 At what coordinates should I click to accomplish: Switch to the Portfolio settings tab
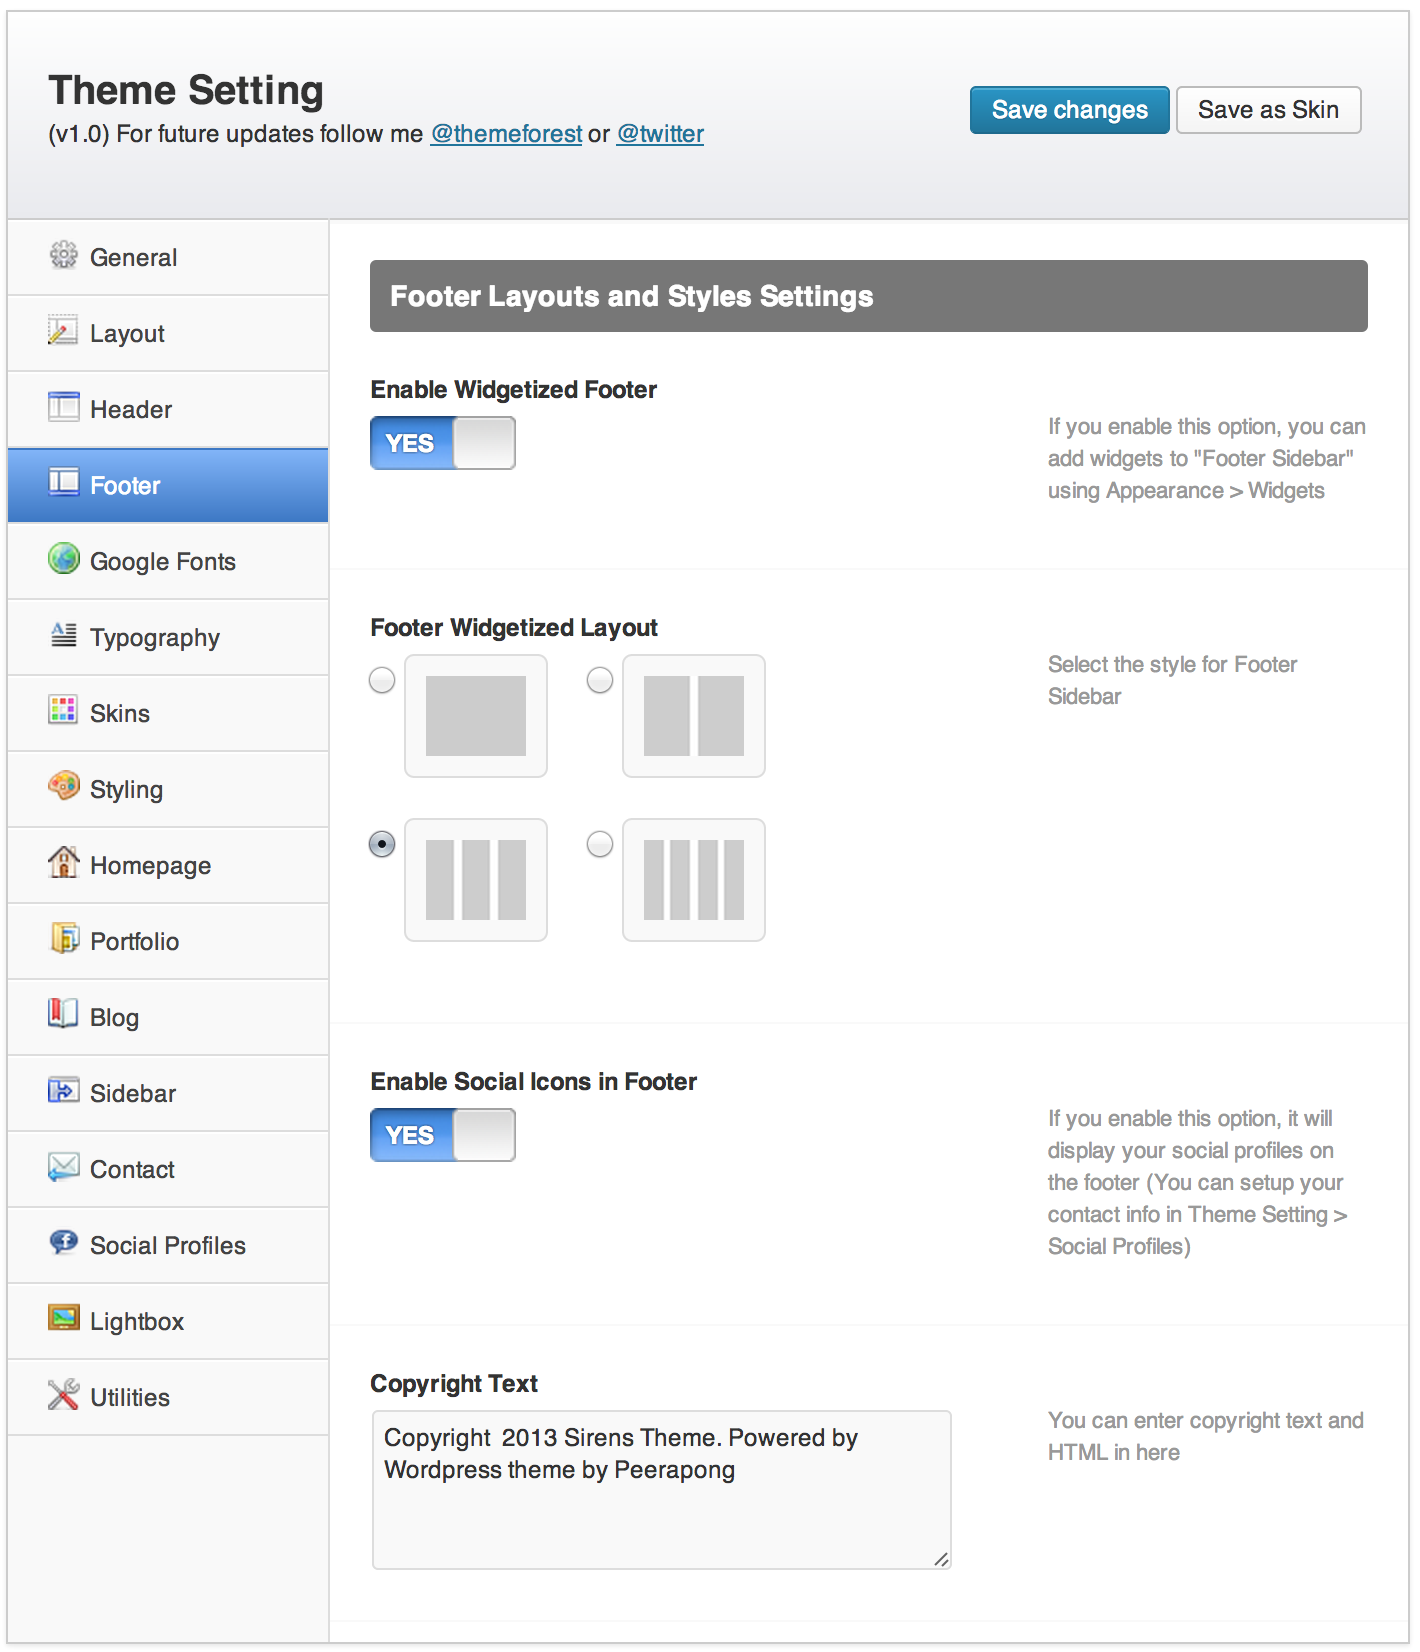tap(135, 942)
